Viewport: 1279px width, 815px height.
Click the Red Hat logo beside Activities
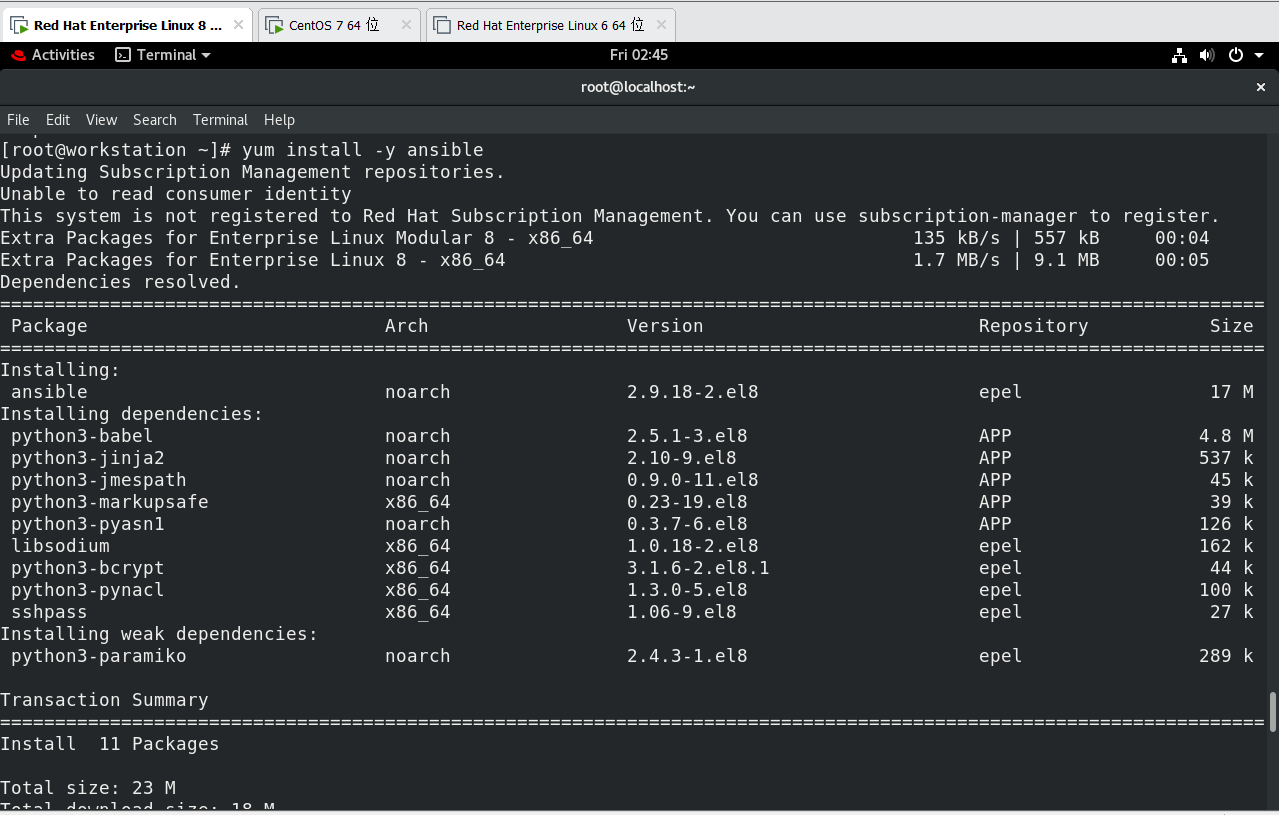click(18, 55)
